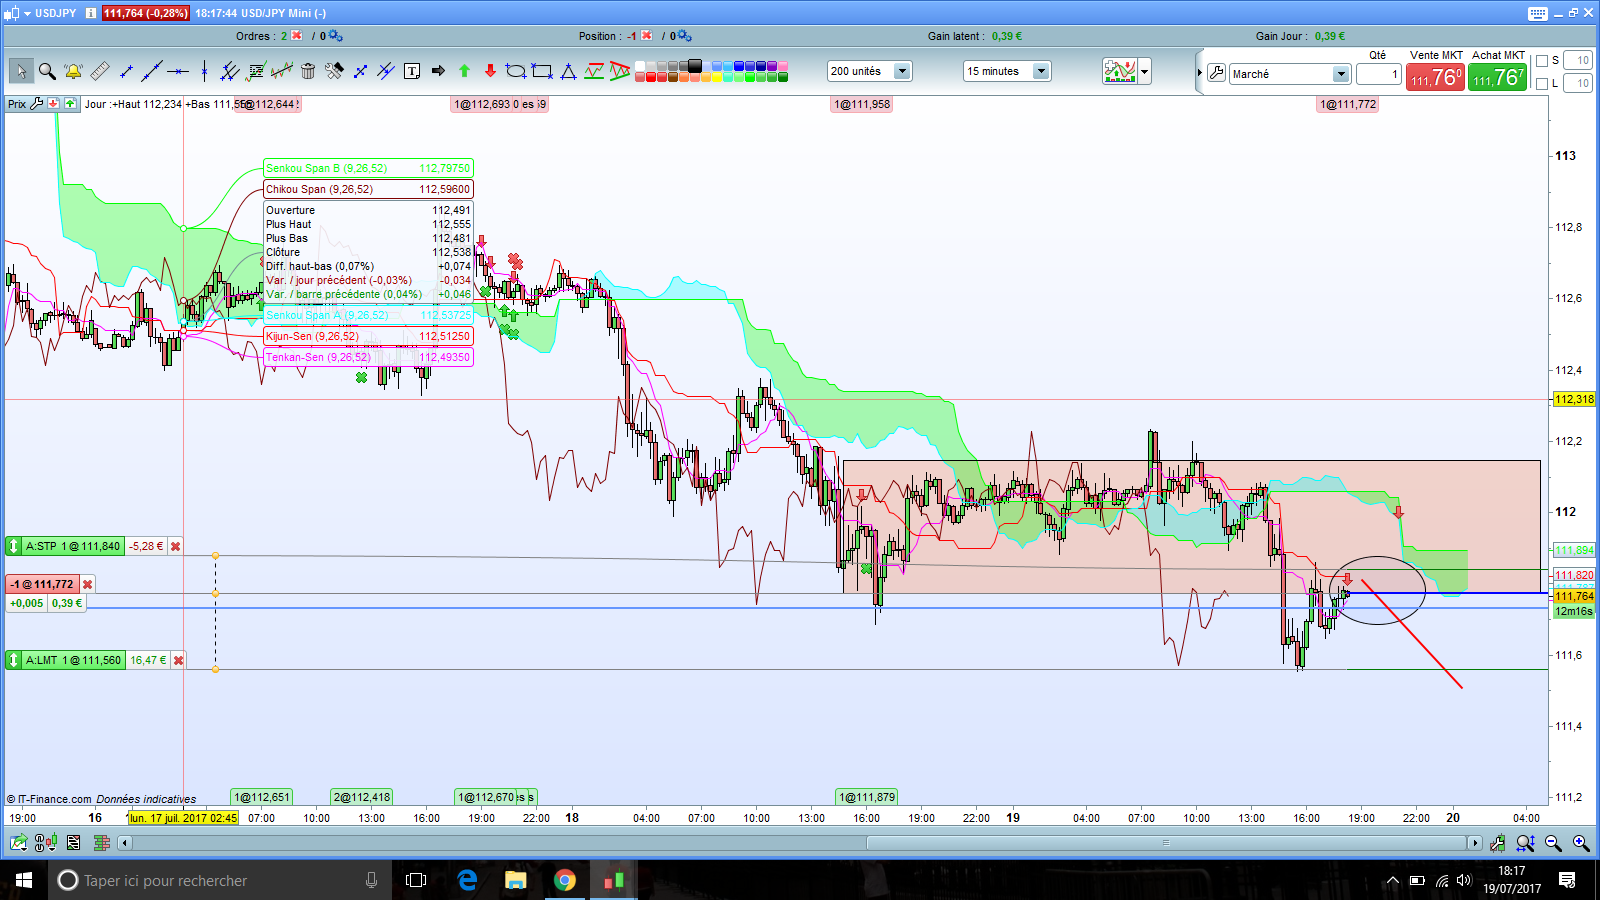The width and height of the screenshot is (1600, 900).
Task: Open the 15 minutes timeframe dropdown
Action: [x=1041, y=71]
